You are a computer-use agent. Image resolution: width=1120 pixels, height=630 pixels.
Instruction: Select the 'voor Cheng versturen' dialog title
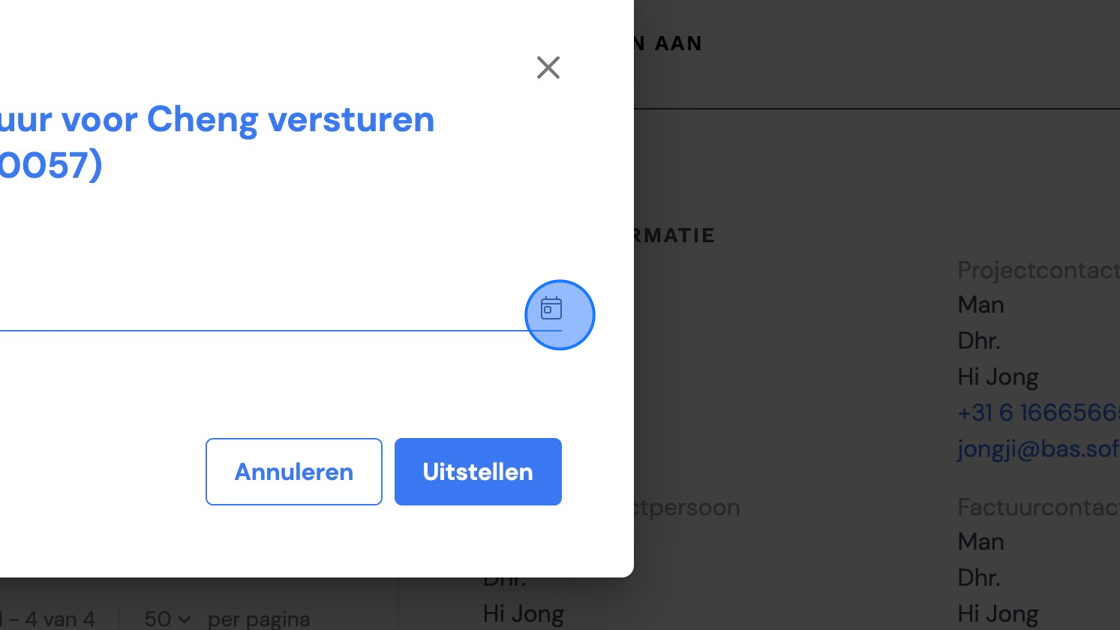(x=247, y=119)
